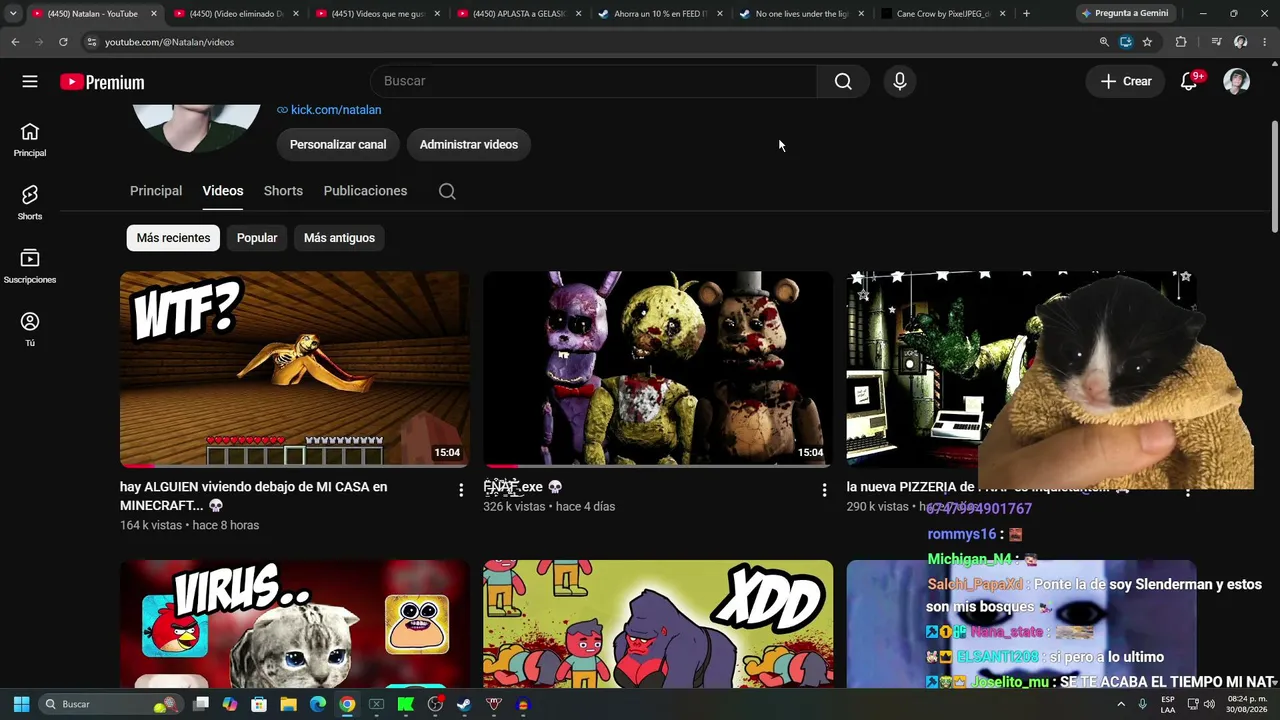
Task: Open the YouTube account avatar menu
Action: (x=1236, y=81)
